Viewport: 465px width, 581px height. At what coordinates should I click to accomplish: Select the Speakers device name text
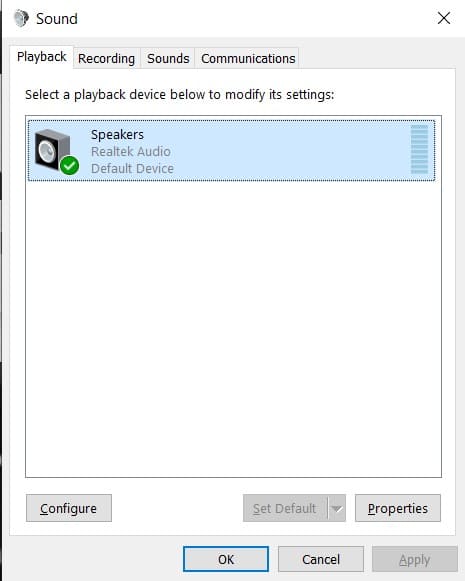[x=117, y=135]
